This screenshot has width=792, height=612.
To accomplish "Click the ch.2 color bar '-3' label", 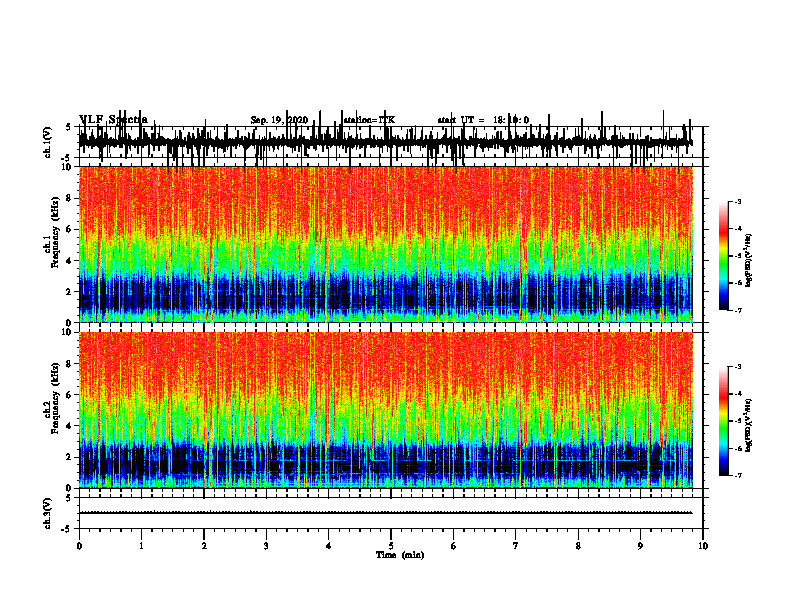I will (x=738, y=367).
